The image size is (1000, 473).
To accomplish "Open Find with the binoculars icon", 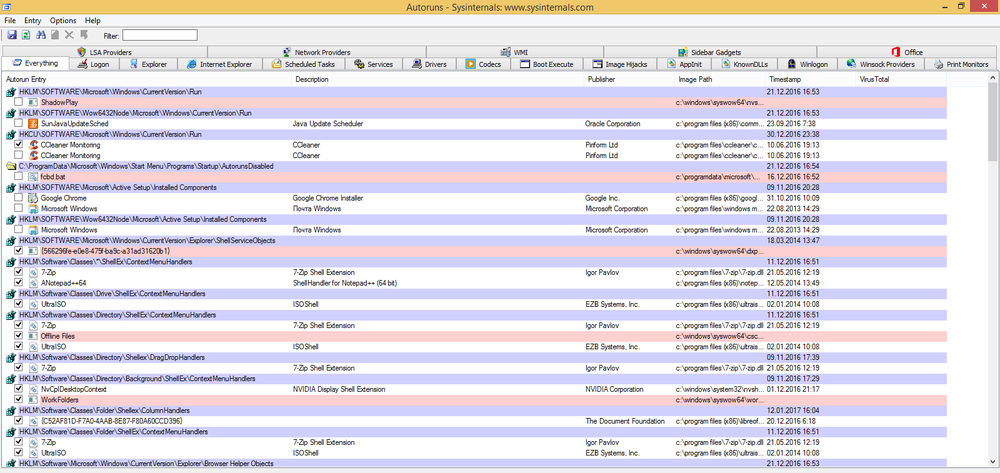I will click(x=41, y=36).
